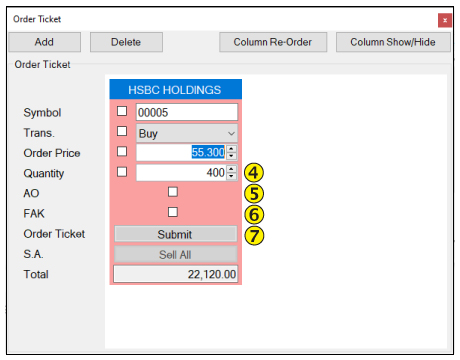This screenshot has width=460, height=360.
Task: Enable the AO checkbox
Action: [x=173, y=192]
